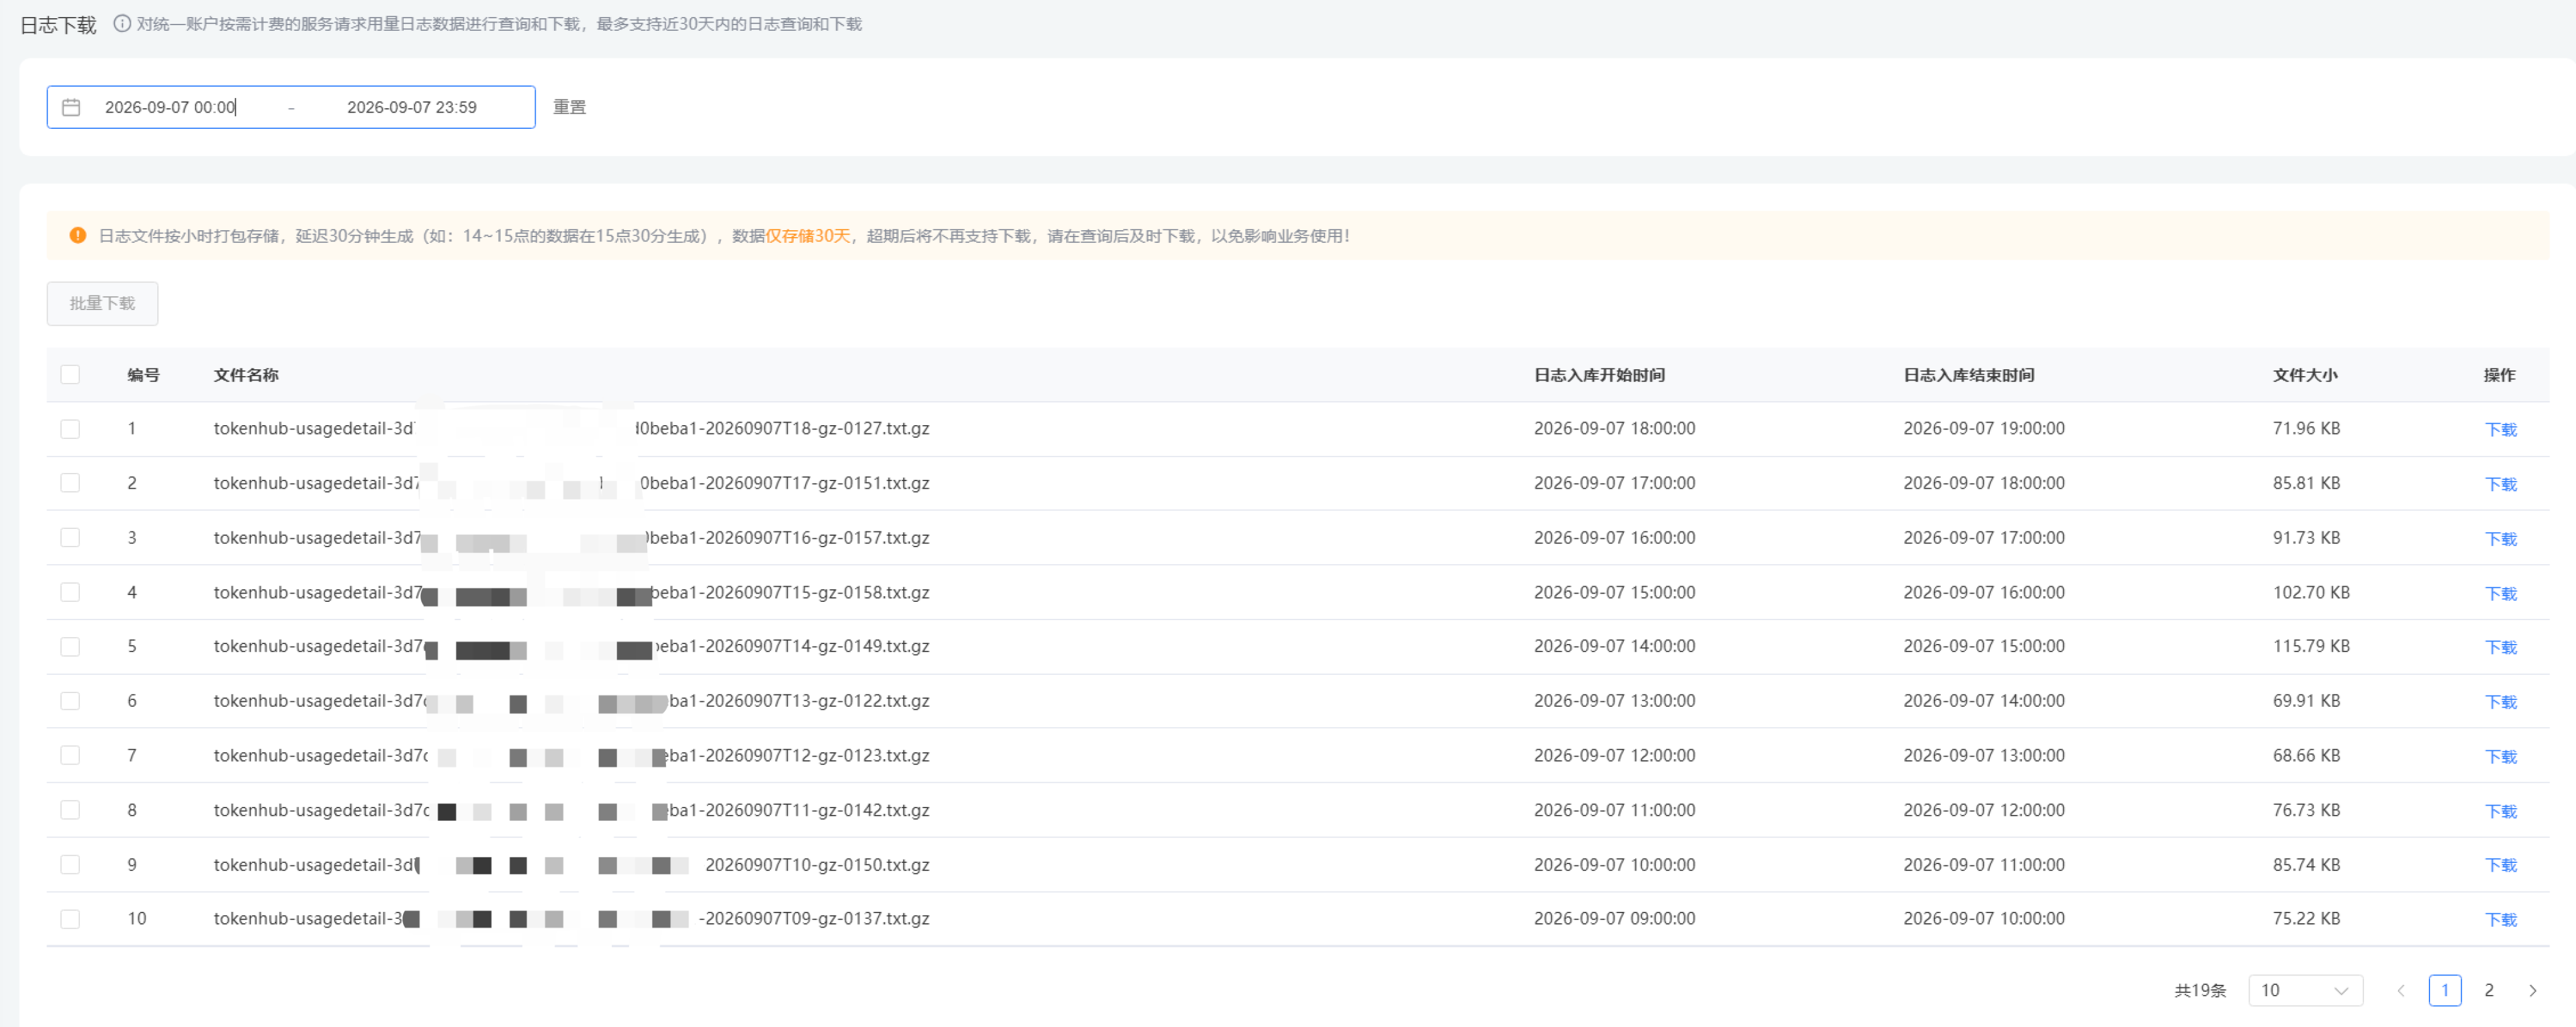Click the end date field 2026-09-07 23:59
The height and width of the screenshot is (1027, 2576).
pos(412,107)
